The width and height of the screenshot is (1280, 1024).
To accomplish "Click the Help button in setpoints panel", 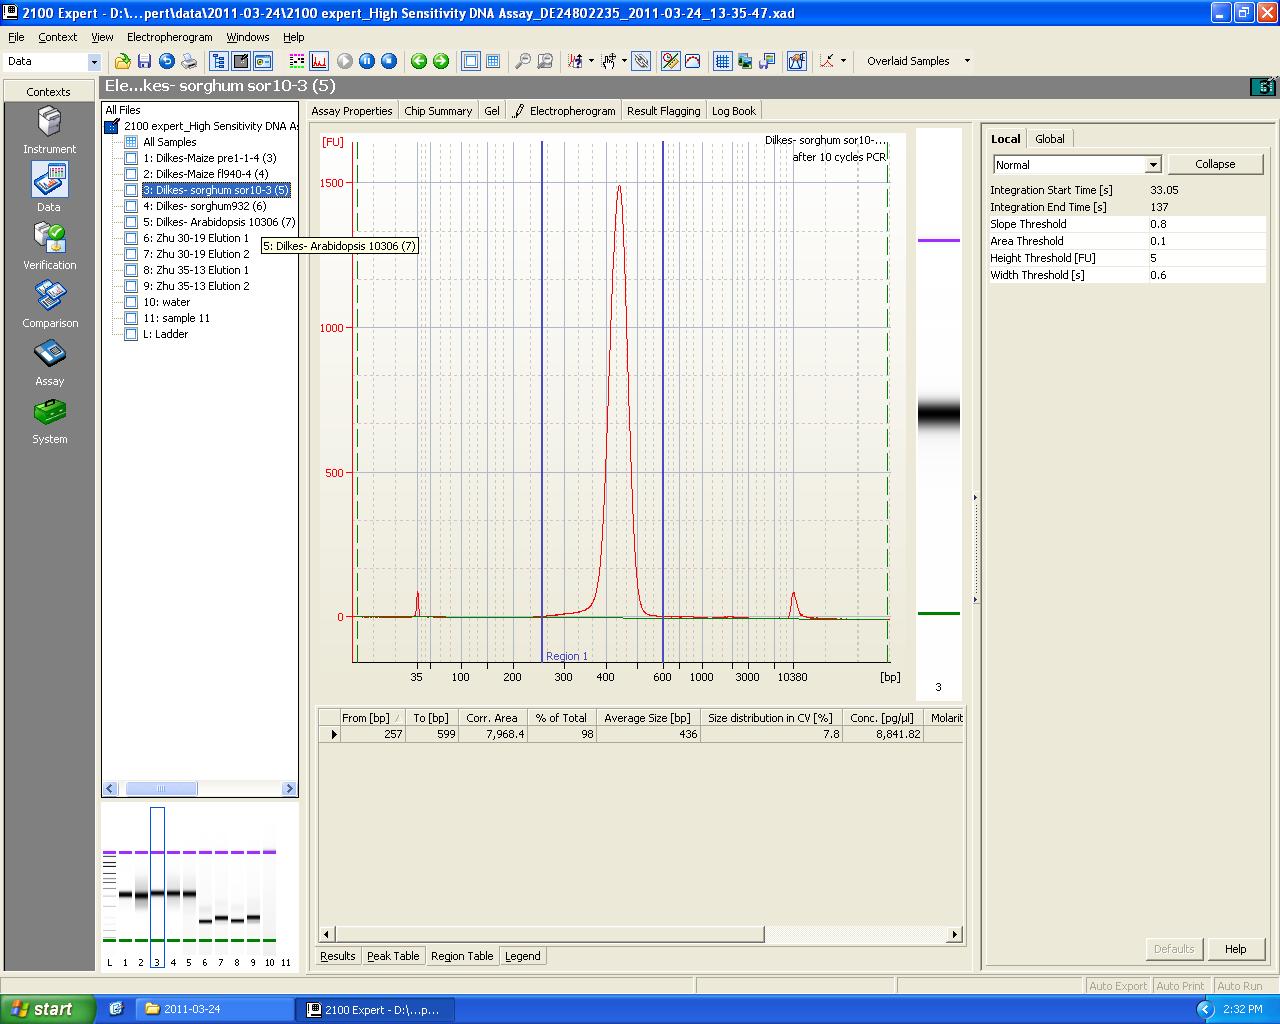I will click(1235, 949).
